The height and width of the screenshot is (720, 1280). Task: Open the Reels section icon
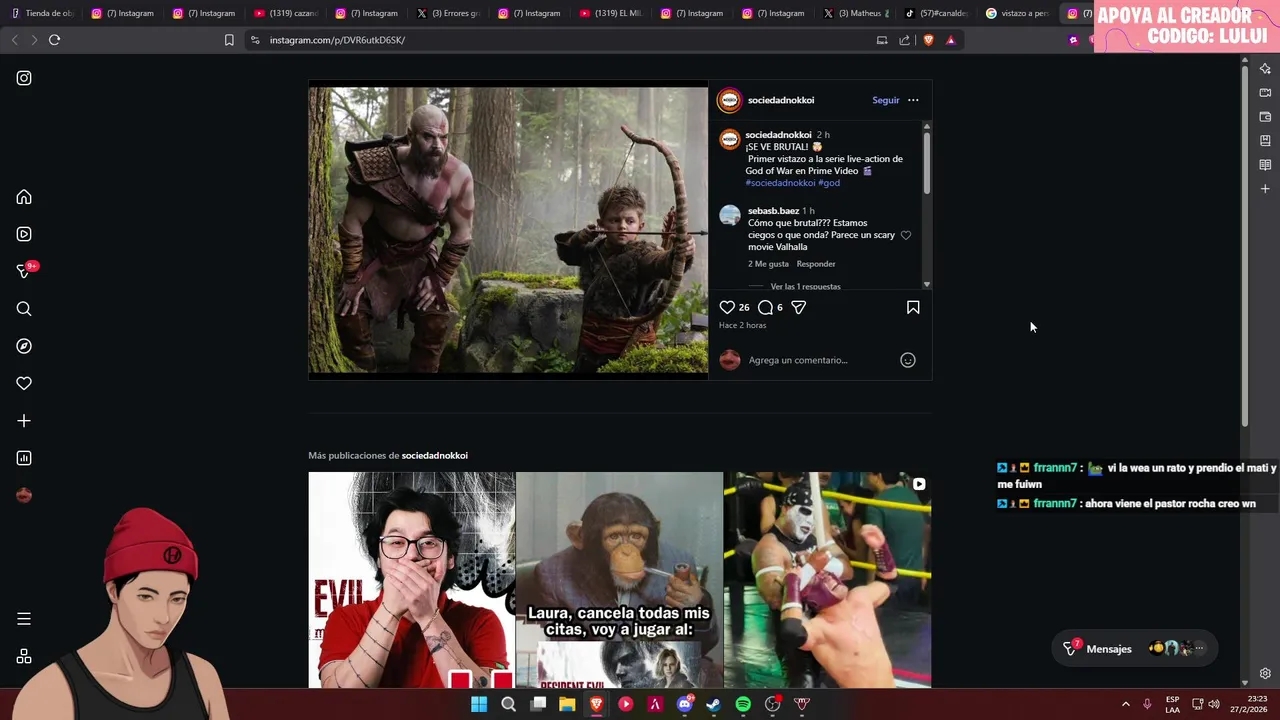[24, 234]
